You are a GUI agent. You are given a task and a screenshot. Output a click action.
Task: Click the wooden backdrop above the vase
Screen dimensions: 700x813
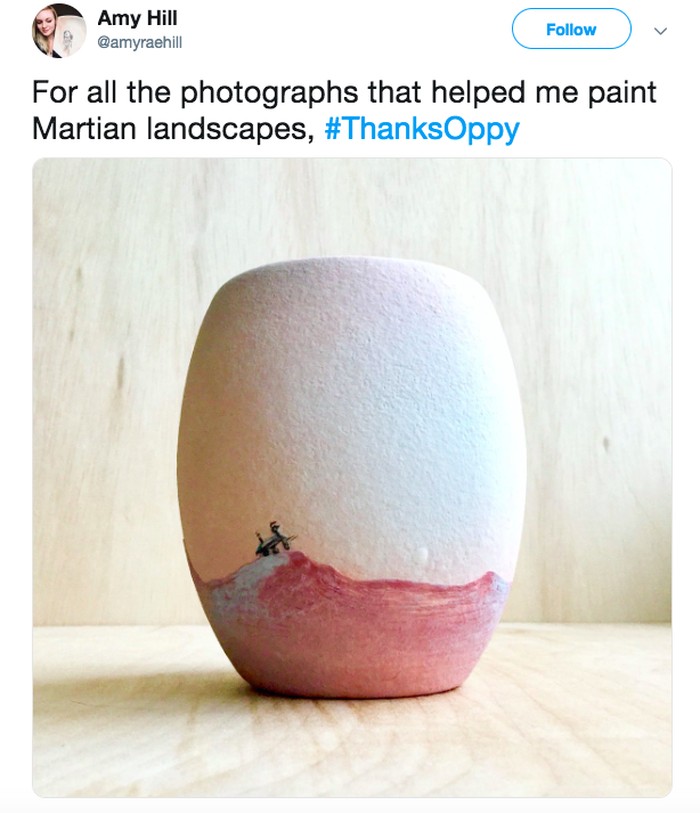tap(350, 200)
